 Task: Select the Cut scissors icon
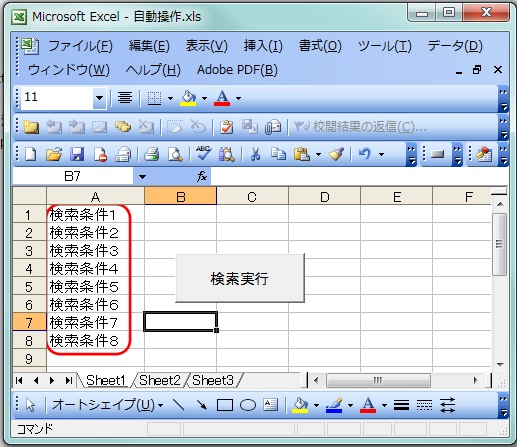pos(255,154)
